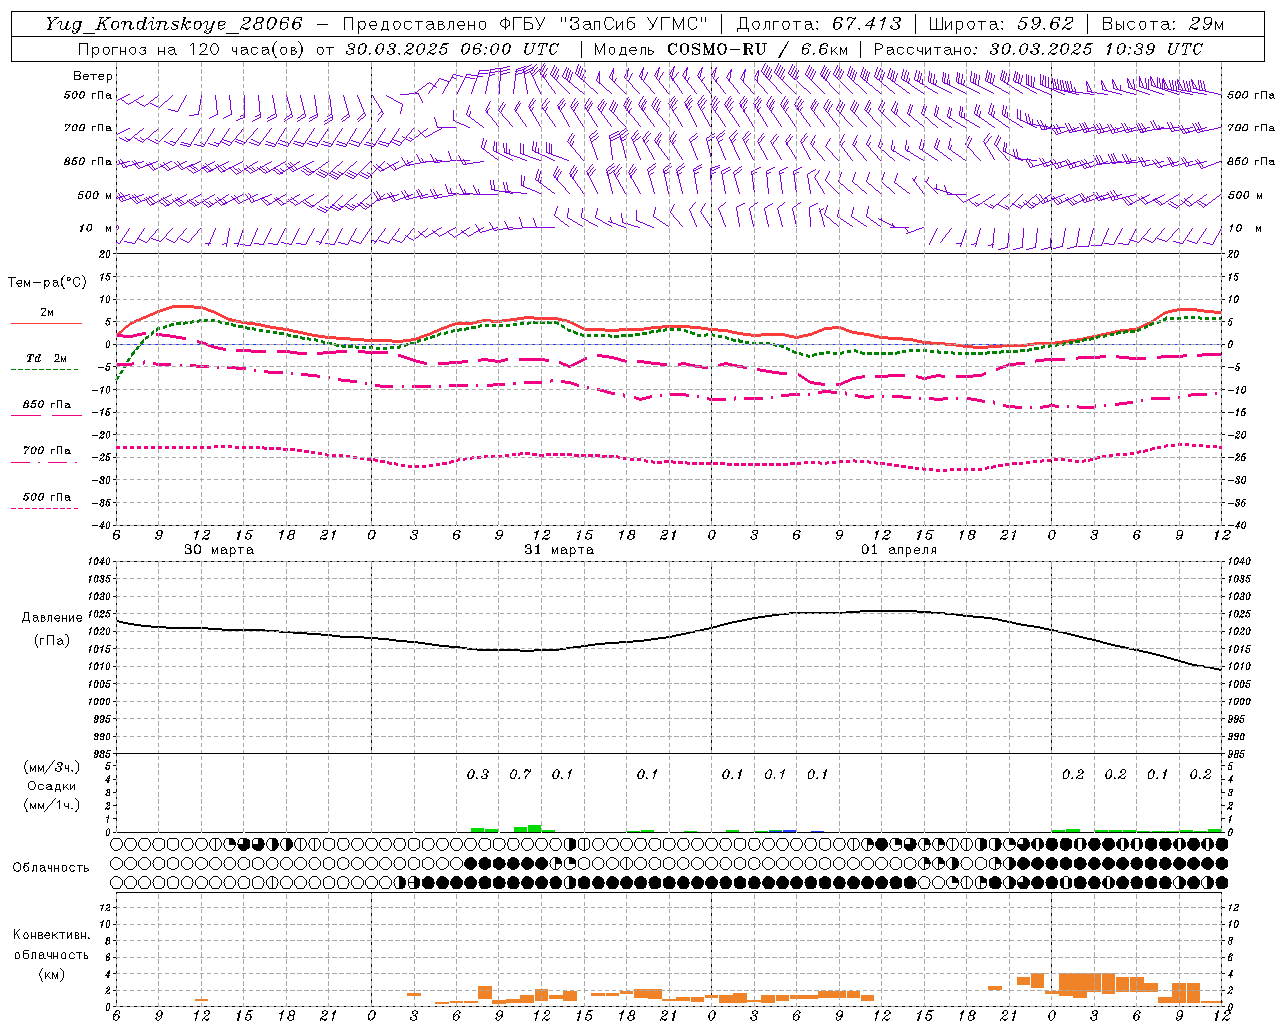Viewport: 1280px width, 1024px height.
Task: Select the latitude value Широта: 59.62
Action: click(x=1001, y=24)
